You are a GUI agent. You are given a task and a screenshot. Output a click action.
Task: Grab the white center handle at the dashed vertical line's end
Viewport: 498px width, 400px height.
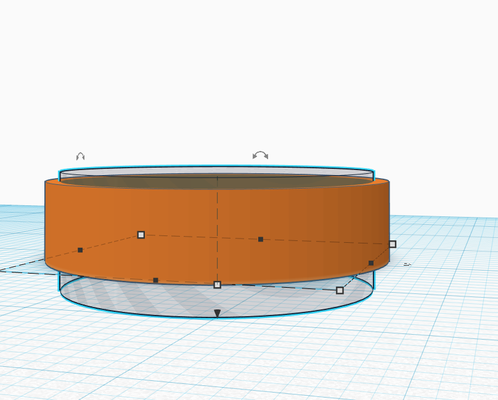click(217, 285)
